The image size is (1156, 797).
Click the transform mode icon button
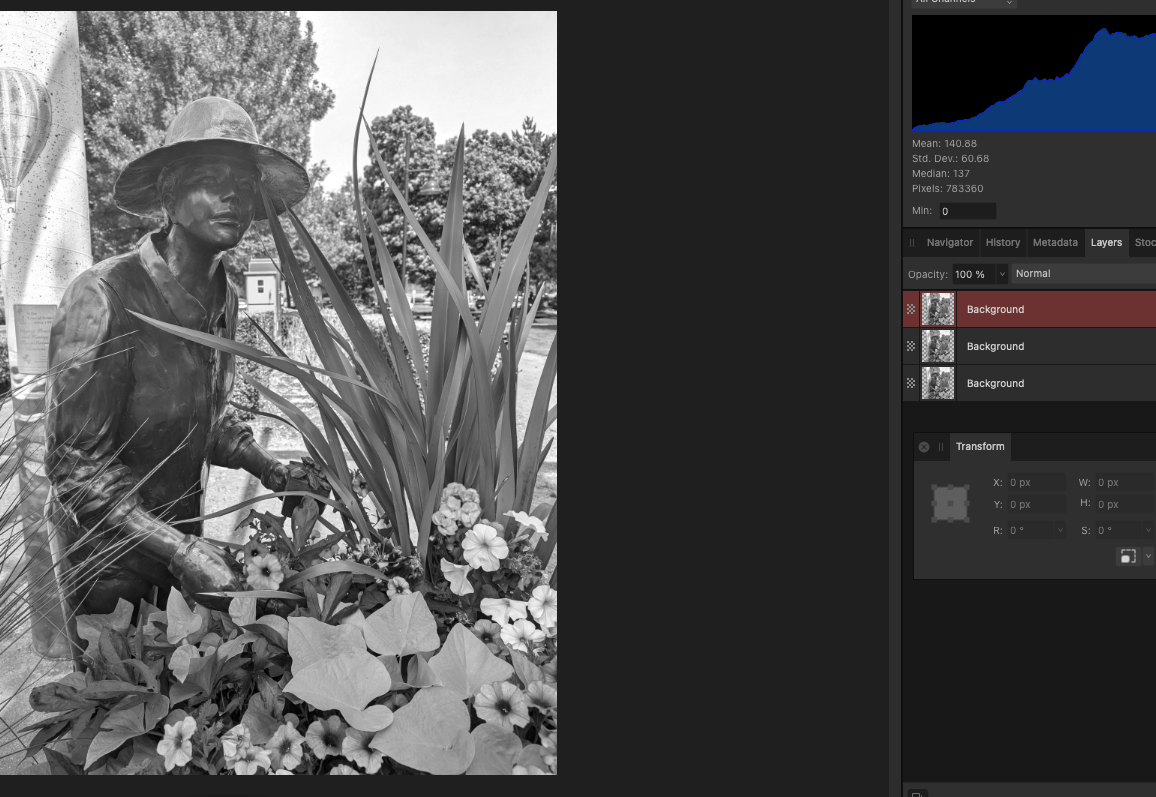[x=1128, y=557]
